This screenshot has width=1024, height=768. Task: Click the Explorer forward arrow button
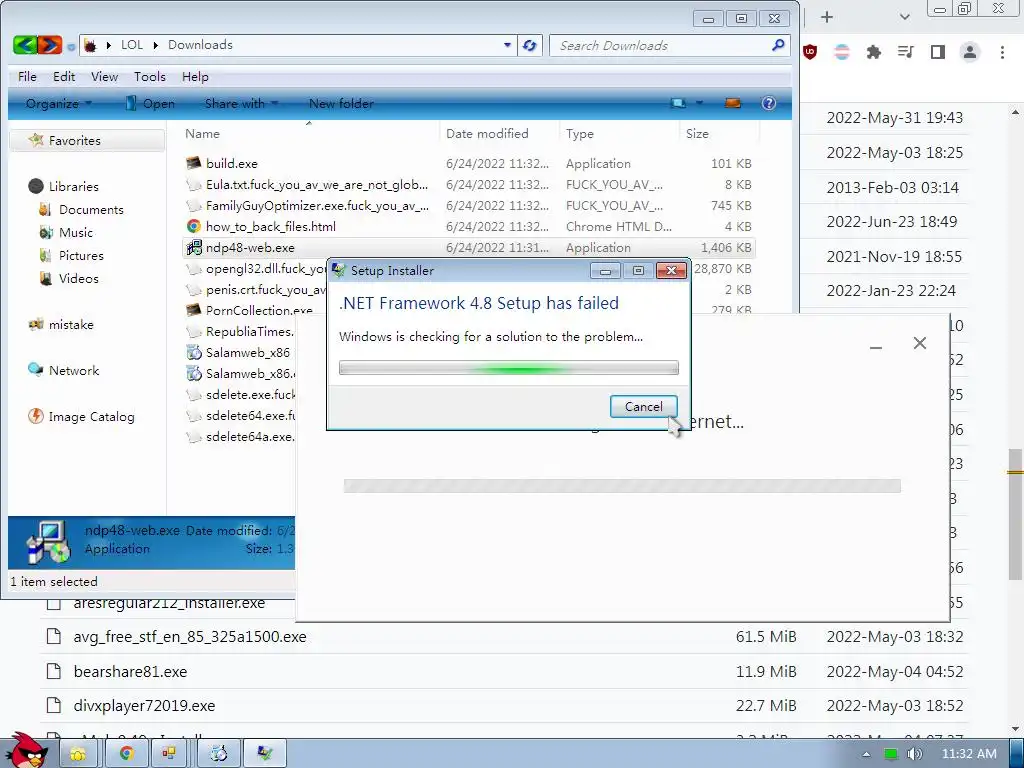click(50, 45)
